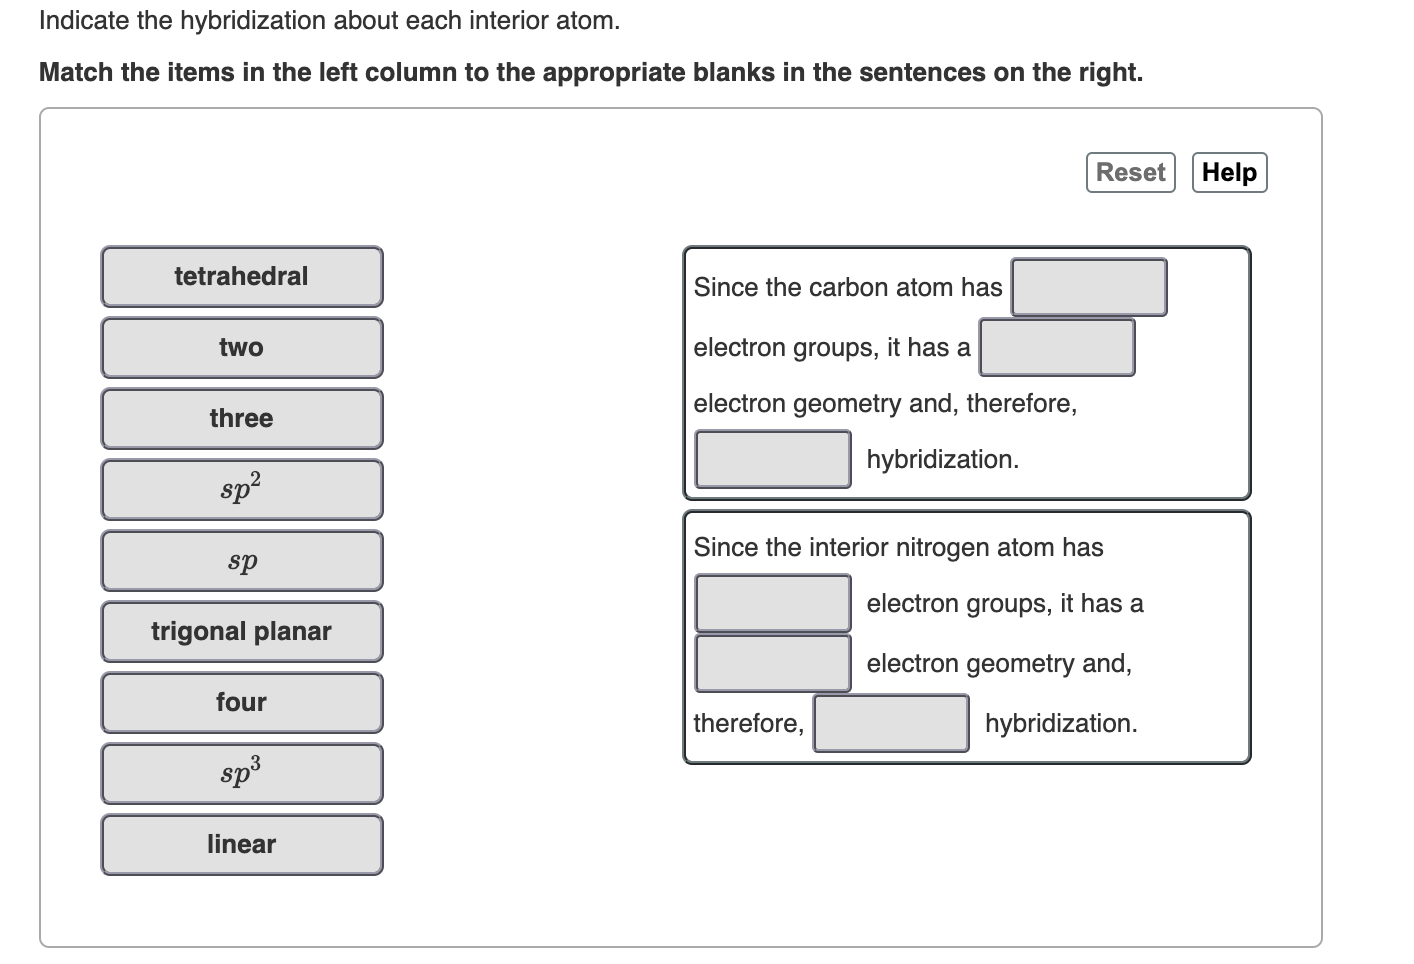
Task: Open the Help dialog
Action: click(x=1229, y=171)
